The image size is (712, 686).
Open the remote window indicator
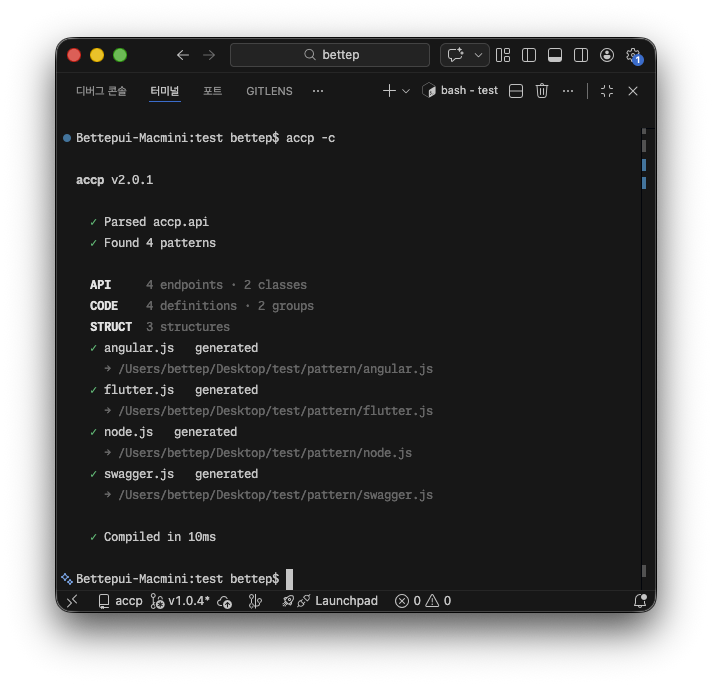[x=72, y=601]
